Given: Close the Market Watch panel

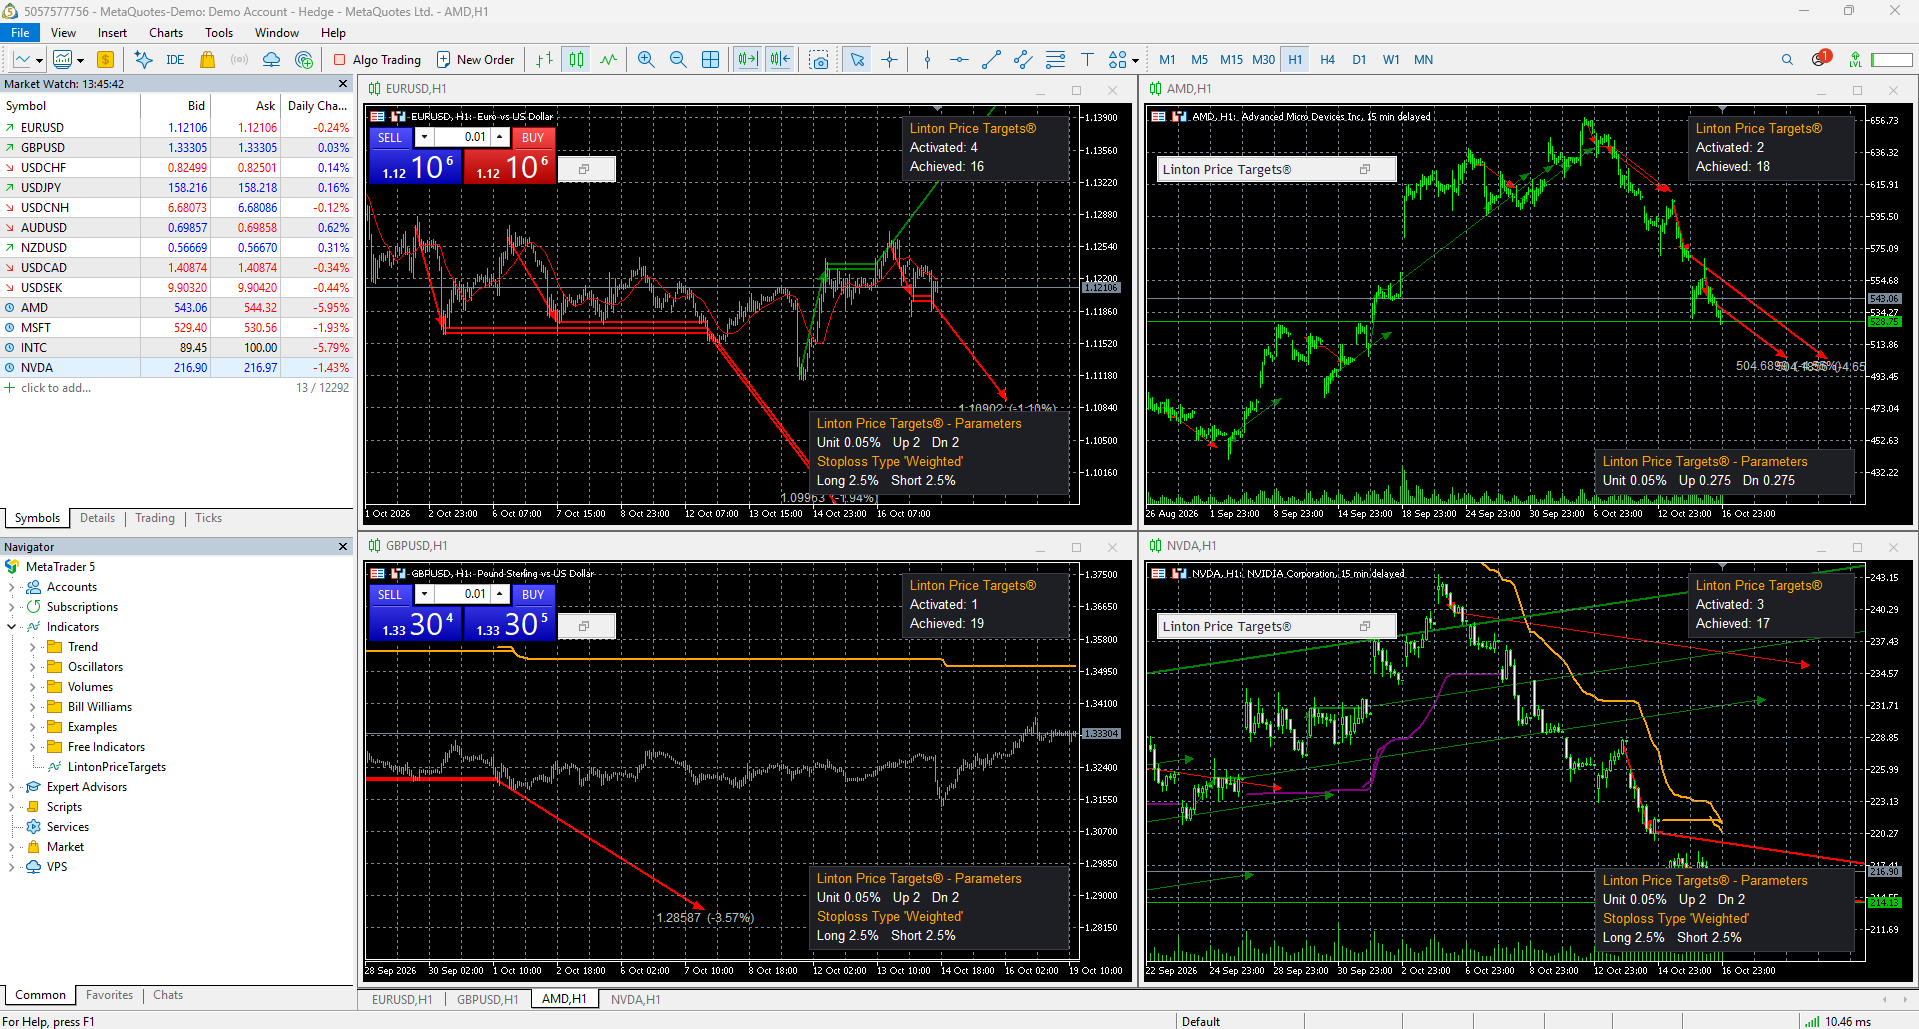Looking at the screenshot, I should click(343, 84).
